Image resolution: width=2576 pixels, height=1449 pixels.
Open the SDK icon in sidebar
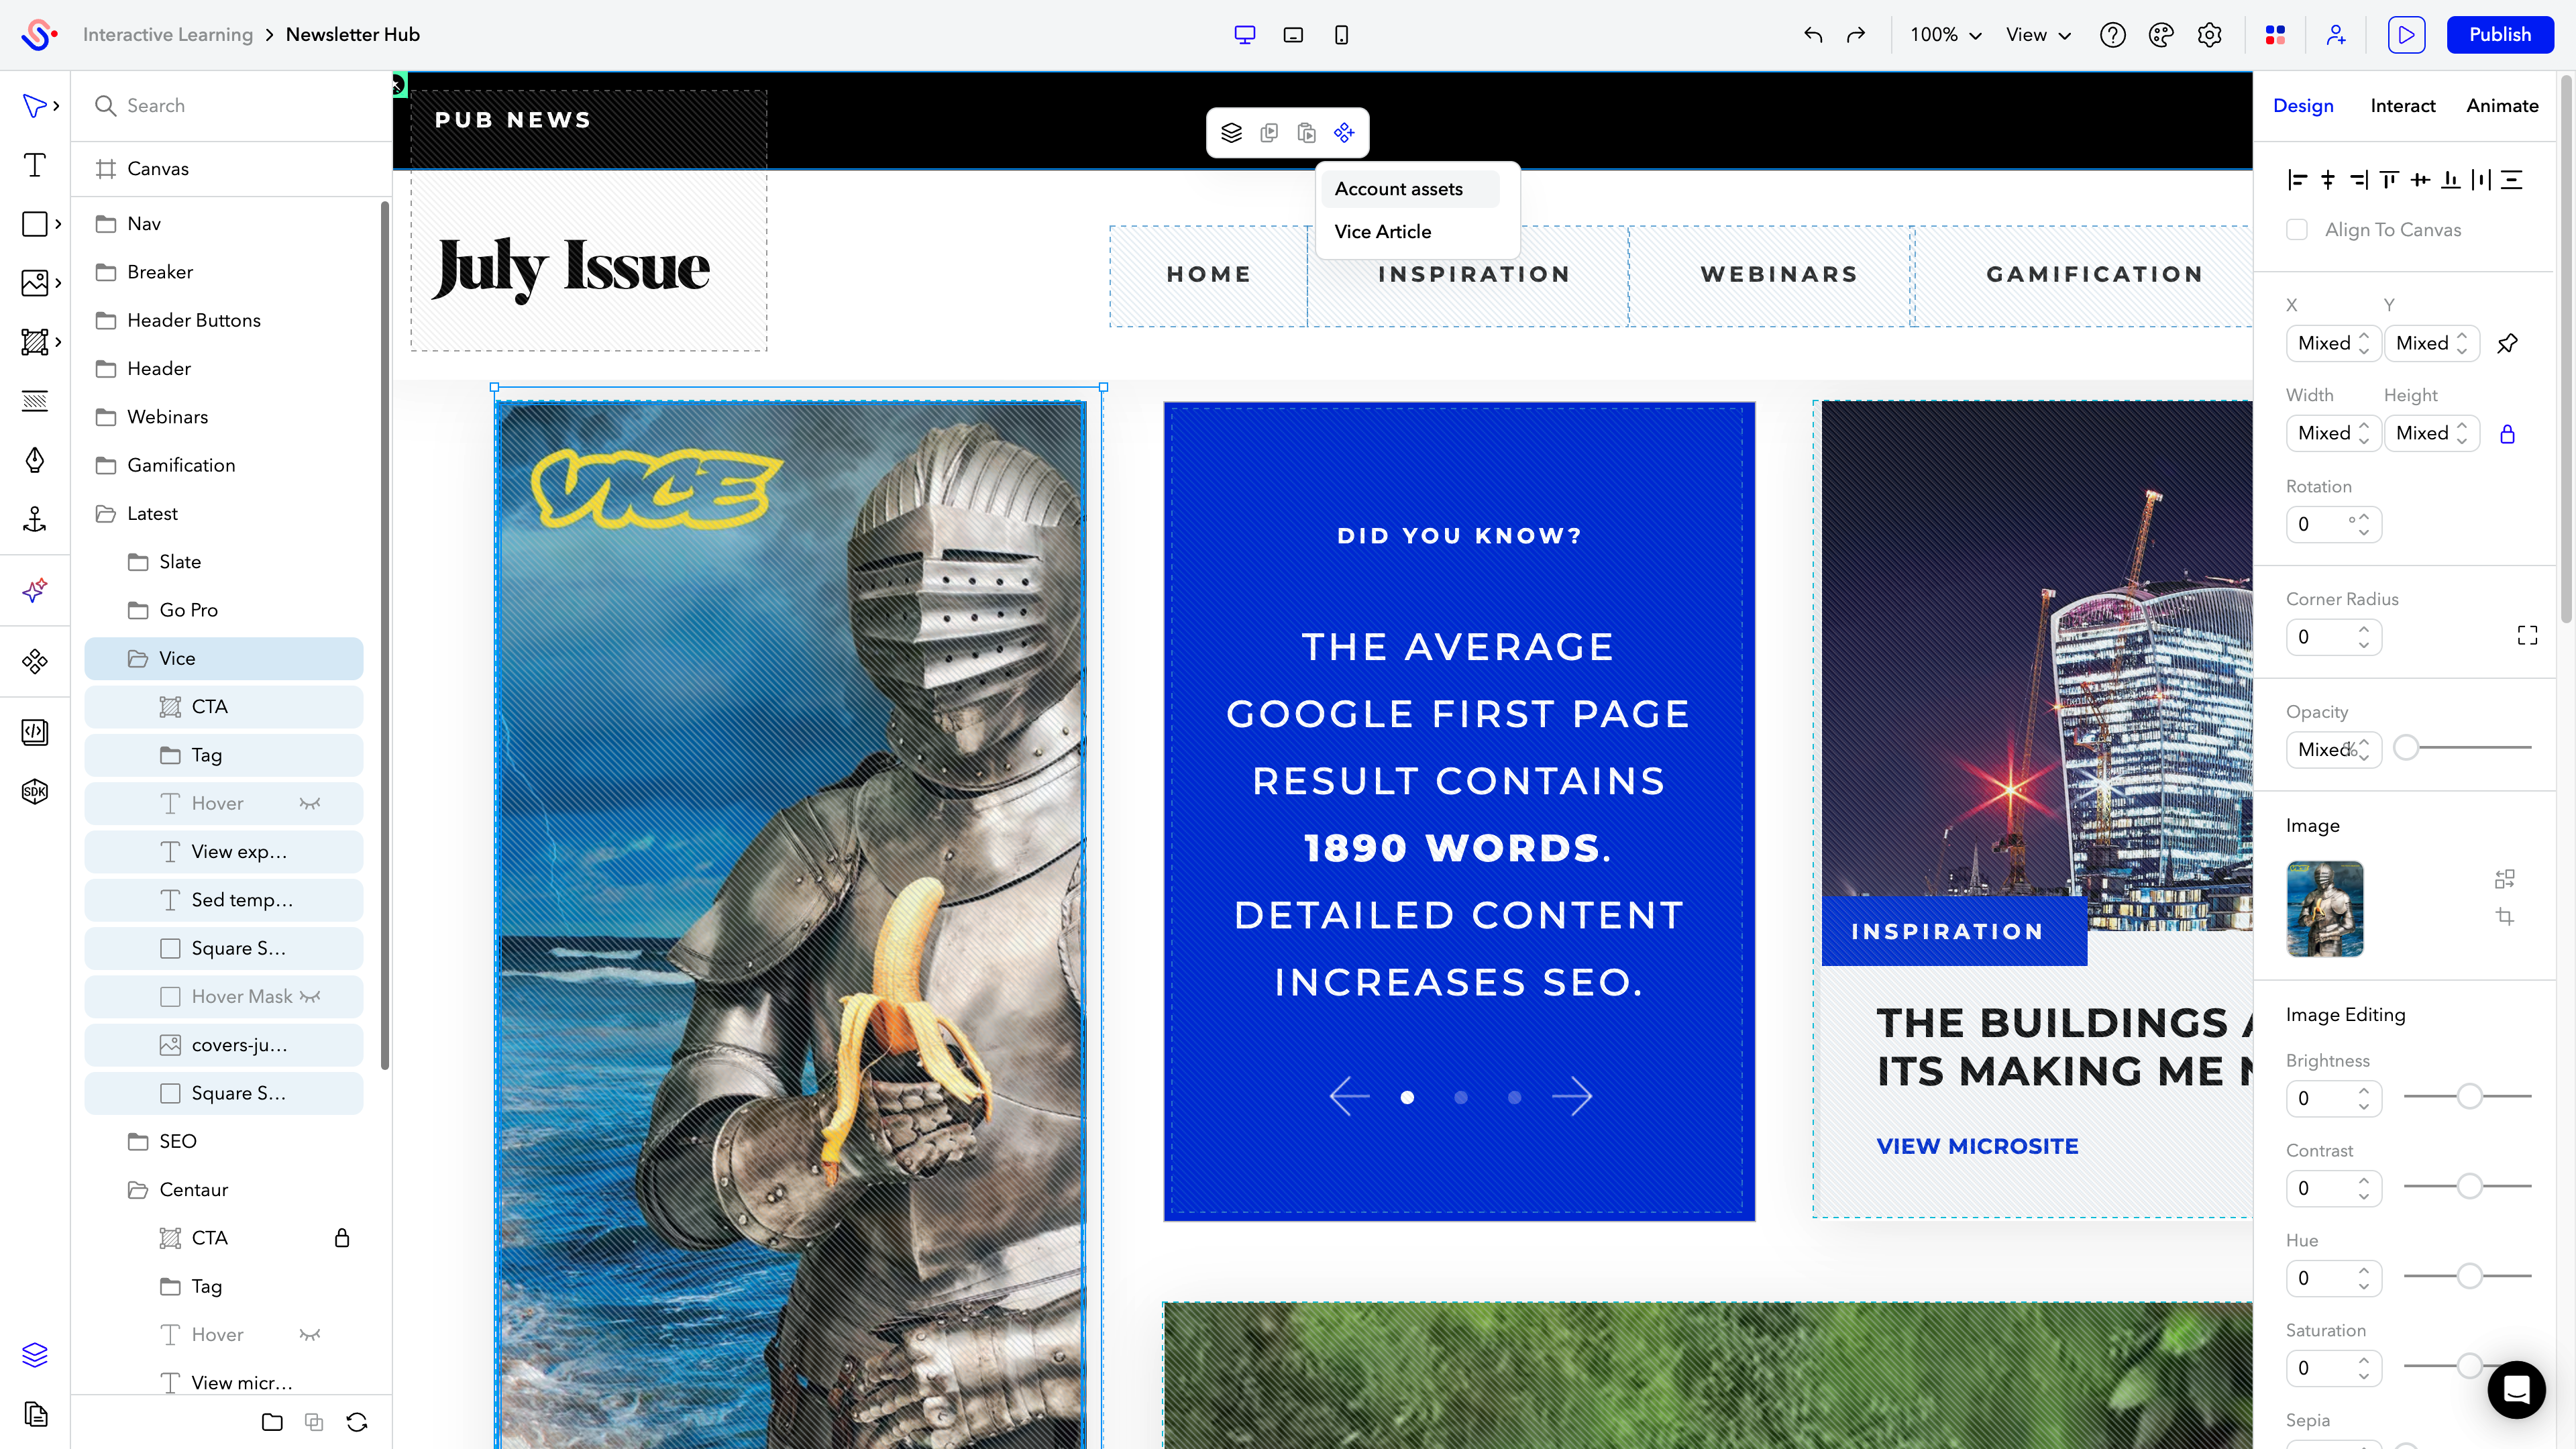(x=34, y=791)
